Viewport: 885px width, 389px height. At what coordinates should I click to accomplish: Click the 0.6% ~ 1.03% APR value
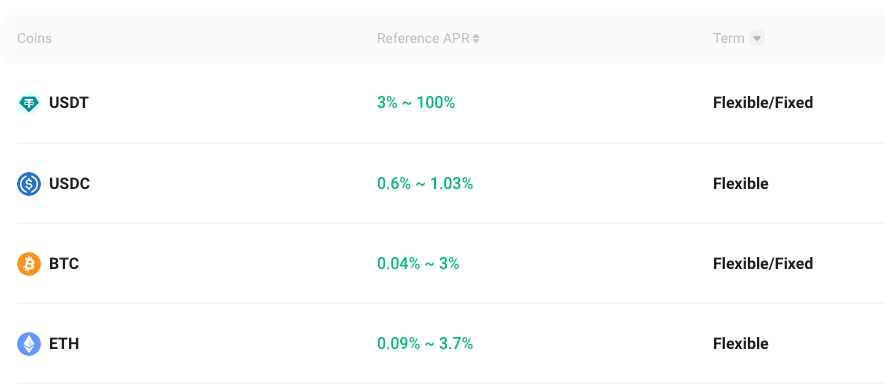tap(425, 183)
